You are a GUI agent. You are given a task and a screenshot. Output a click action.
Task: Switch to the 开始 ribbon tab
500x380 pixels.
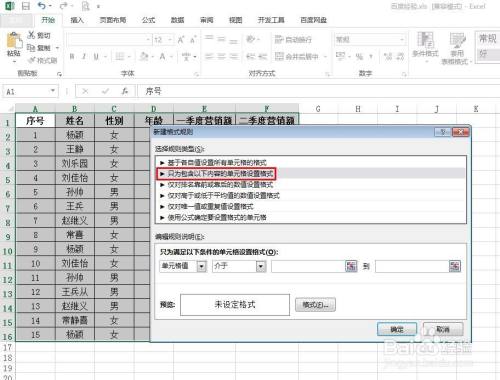(48, 20)
